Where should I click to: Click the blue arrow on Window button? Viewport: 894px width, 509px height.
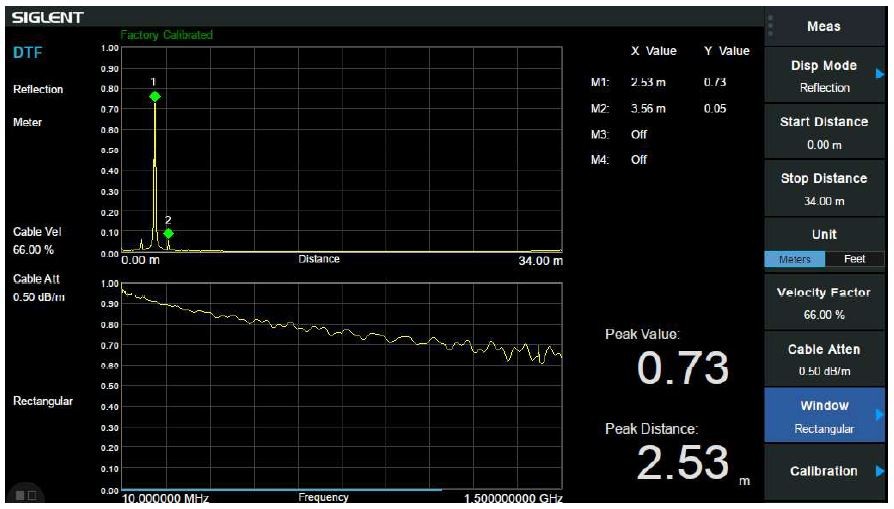(x=880, y=414)
